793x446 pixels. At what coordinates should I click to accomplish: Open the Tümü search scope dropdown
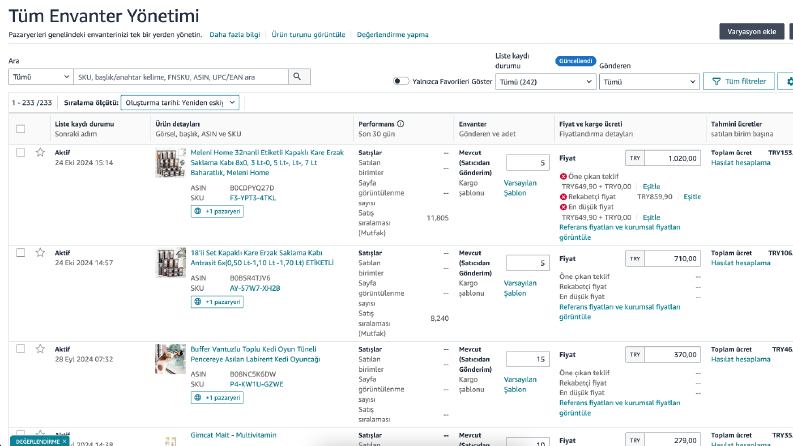coord(40,77)
